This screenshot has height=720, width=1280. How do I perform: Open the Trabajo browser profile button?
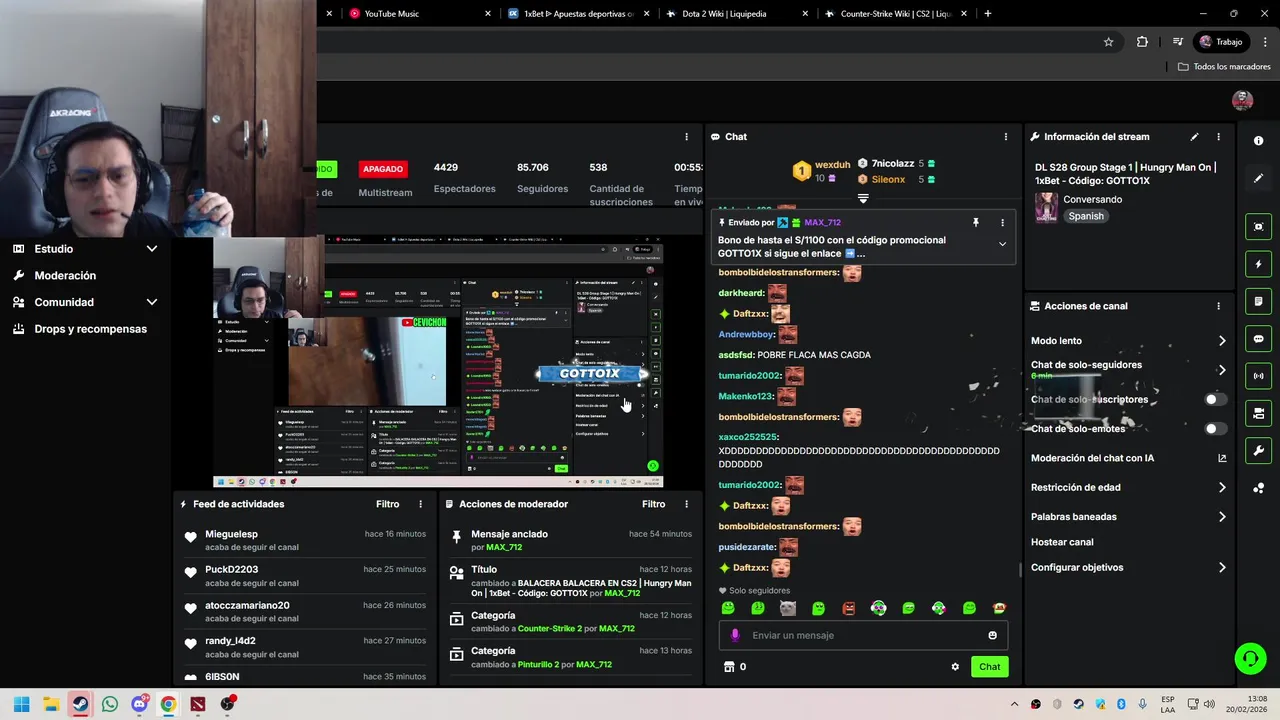(x=1222, y=42)
